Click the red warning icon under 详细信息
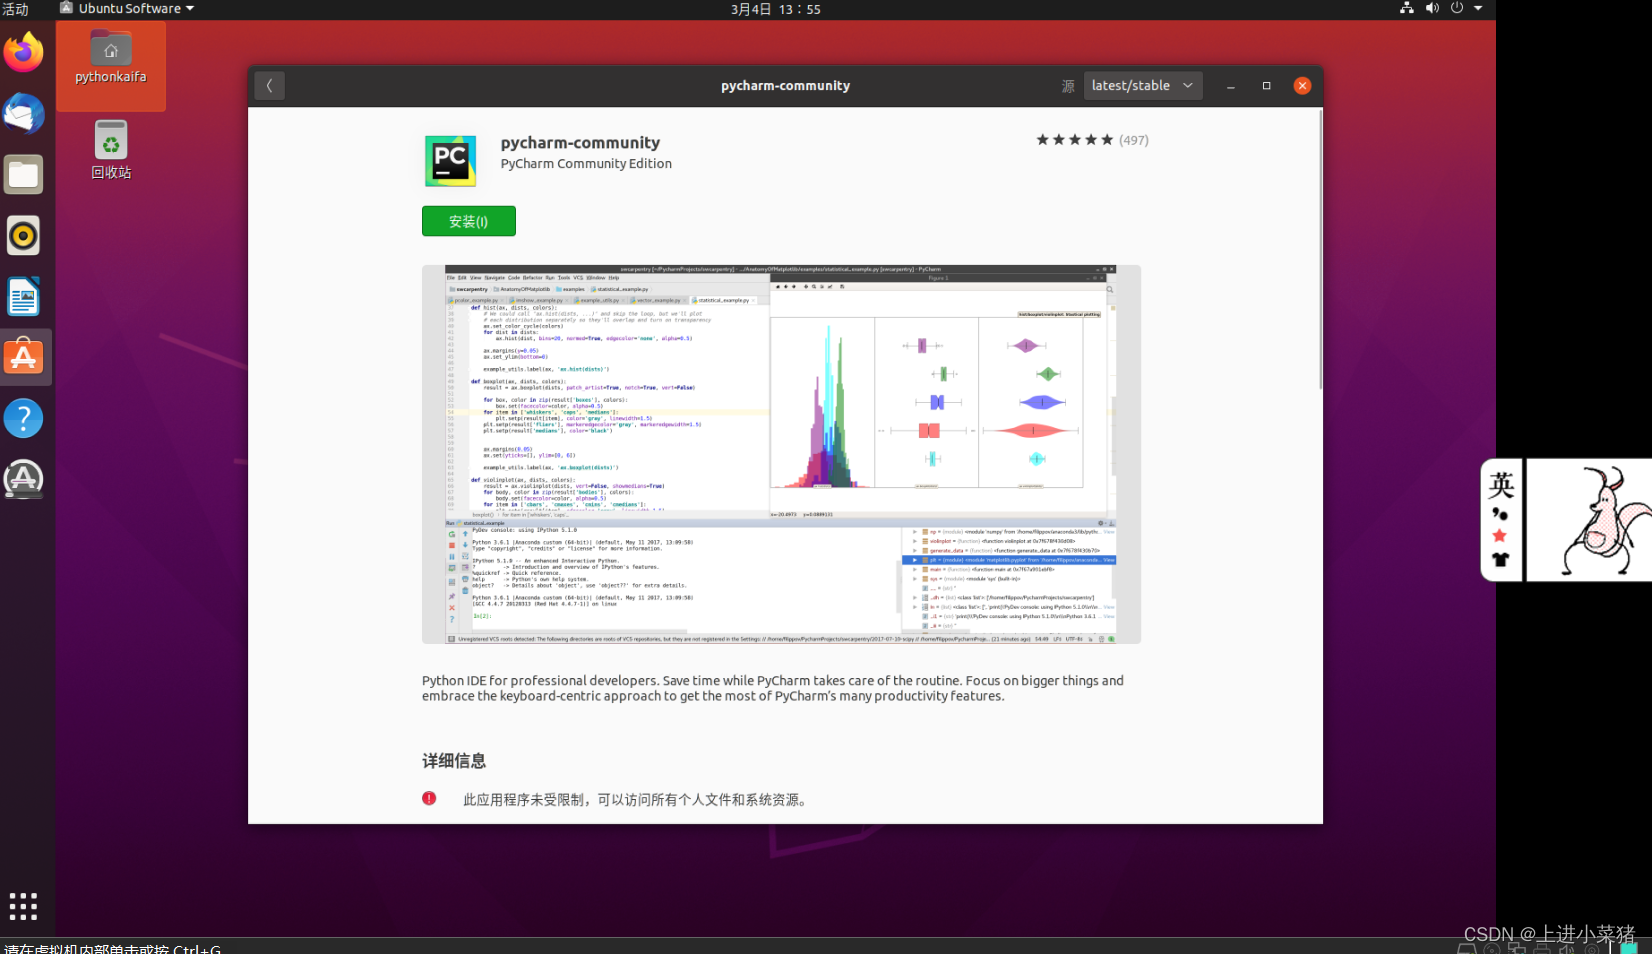This screenshot has width=1652, height=954. click(x=429, y=798)
